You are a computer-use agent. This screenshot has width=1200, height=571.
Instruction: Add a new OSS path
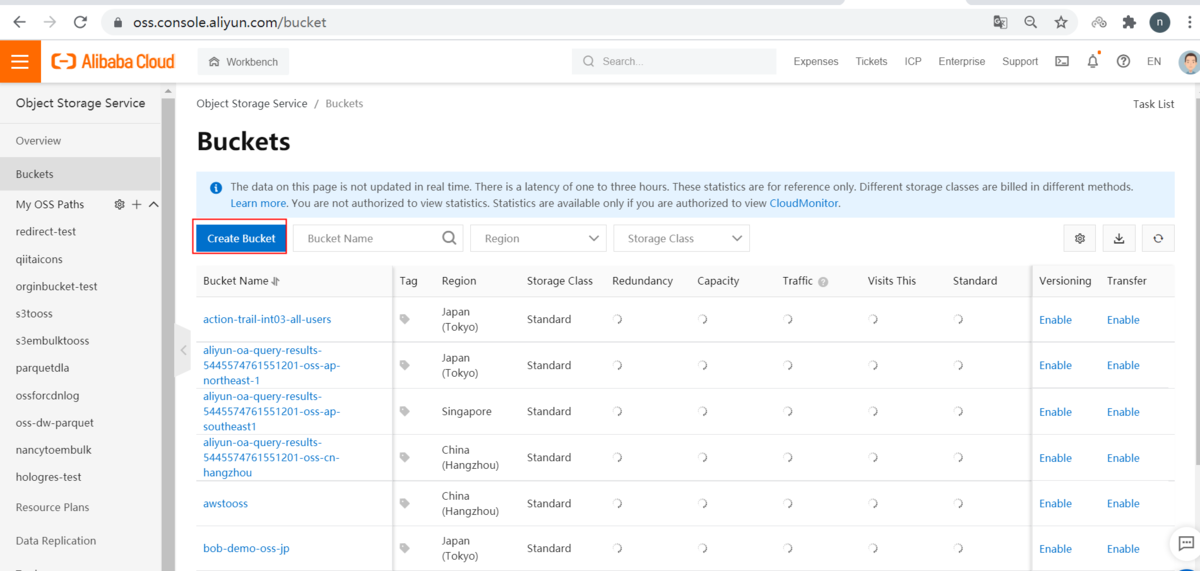coord(137,204)
